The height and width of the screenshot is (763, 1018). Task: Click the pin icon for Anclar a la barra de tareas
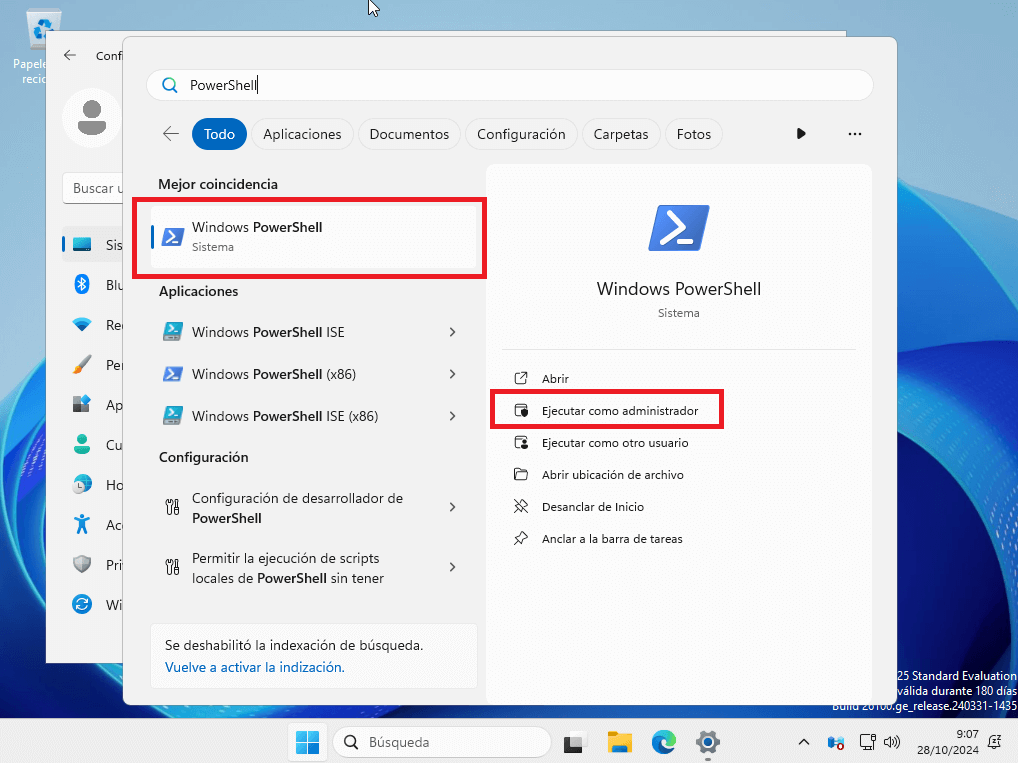click(521, 538)
